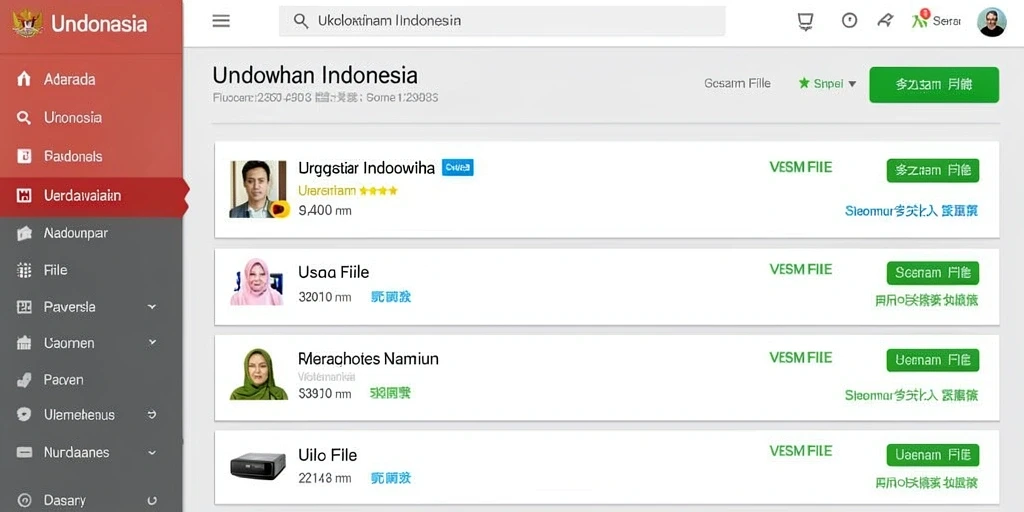Open Urggstiar Indoowiha profile photo
This screenshot has height=512, width=1024.
pyautogui.click(x=258, y=189)
